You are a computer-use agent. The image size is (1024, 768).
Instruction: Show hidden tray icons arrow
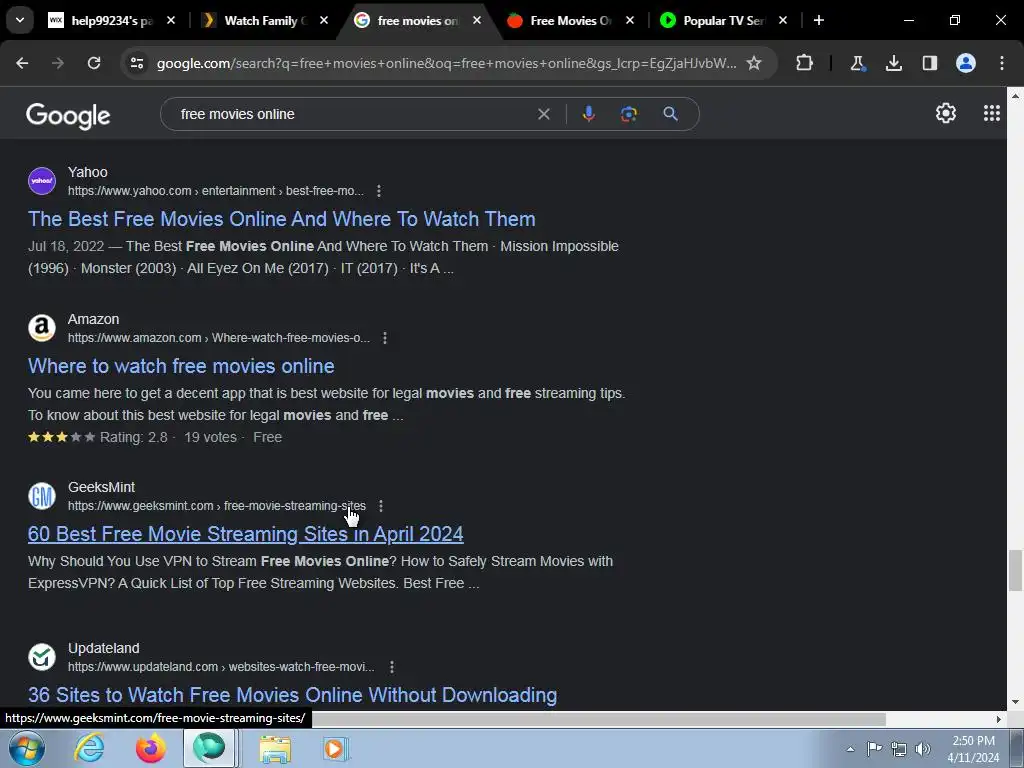pos(850,749)
